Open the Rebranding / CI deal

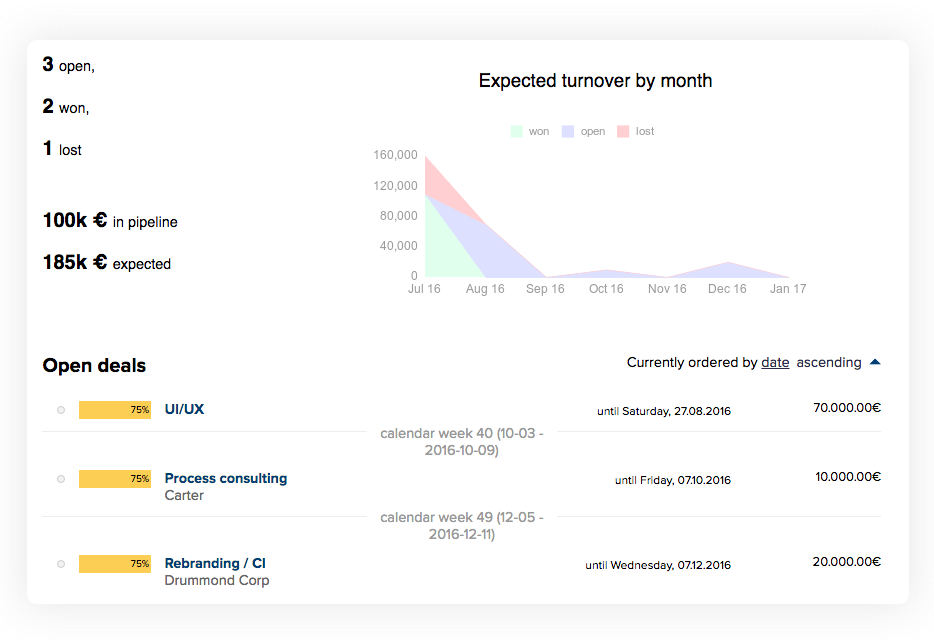pos(215,563)
